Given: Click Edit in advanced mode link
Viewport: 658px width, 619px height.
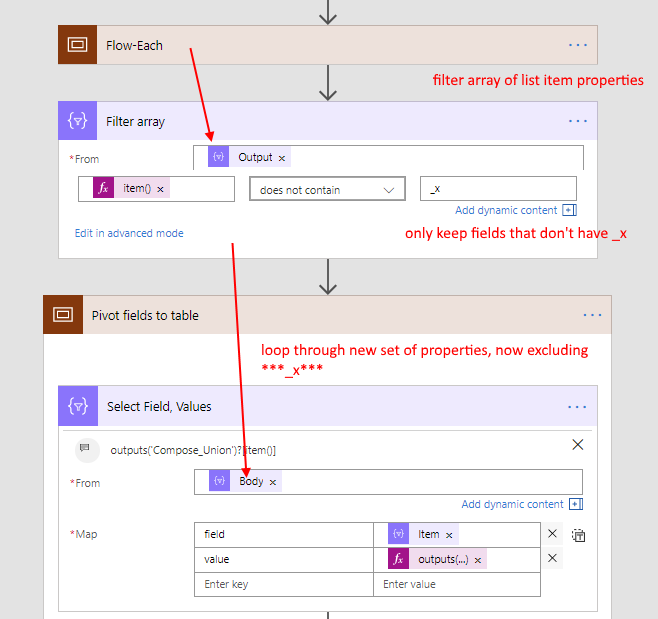Looking at the screenshot, I should (x=129, y=233).
